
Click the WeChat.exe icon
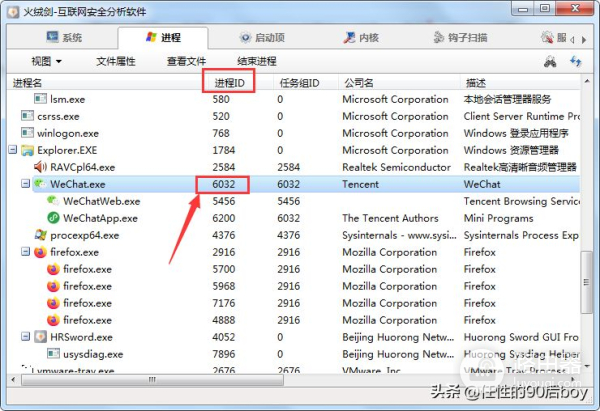[40, 184]
